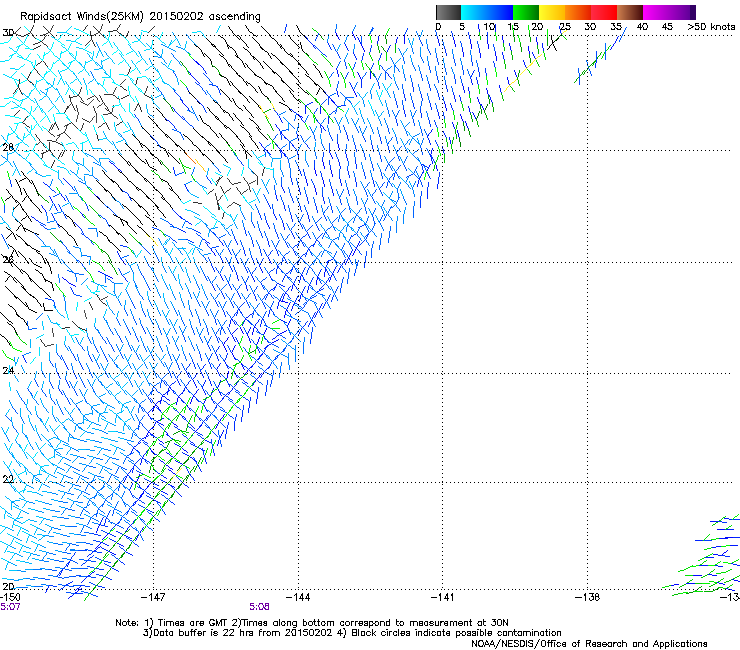Click the latitude label '22'
The height and width of the screenshot is (650, 740).
[x=8, y=480]
